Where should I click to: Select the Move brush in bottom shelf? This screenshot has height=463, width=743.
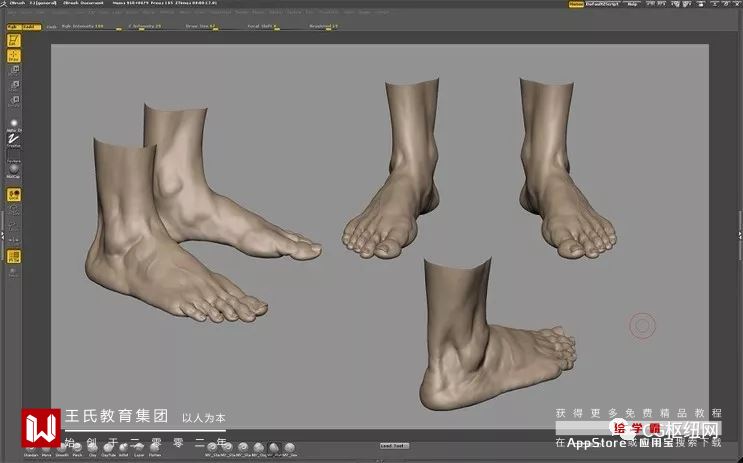pos(46,450)
